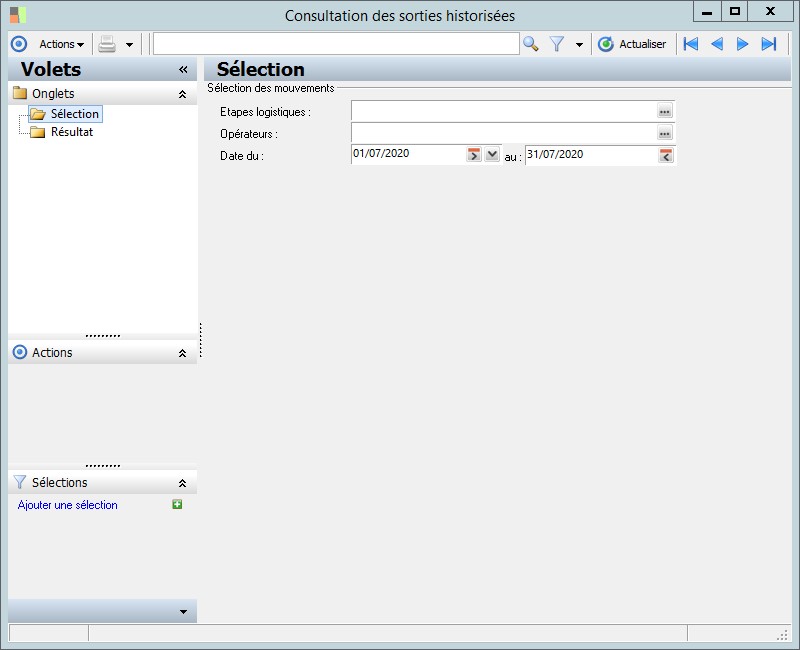Click the end date calendar icon
This screenshot has width=800, height=650.
pyautogui.click(x=666, y=156)
